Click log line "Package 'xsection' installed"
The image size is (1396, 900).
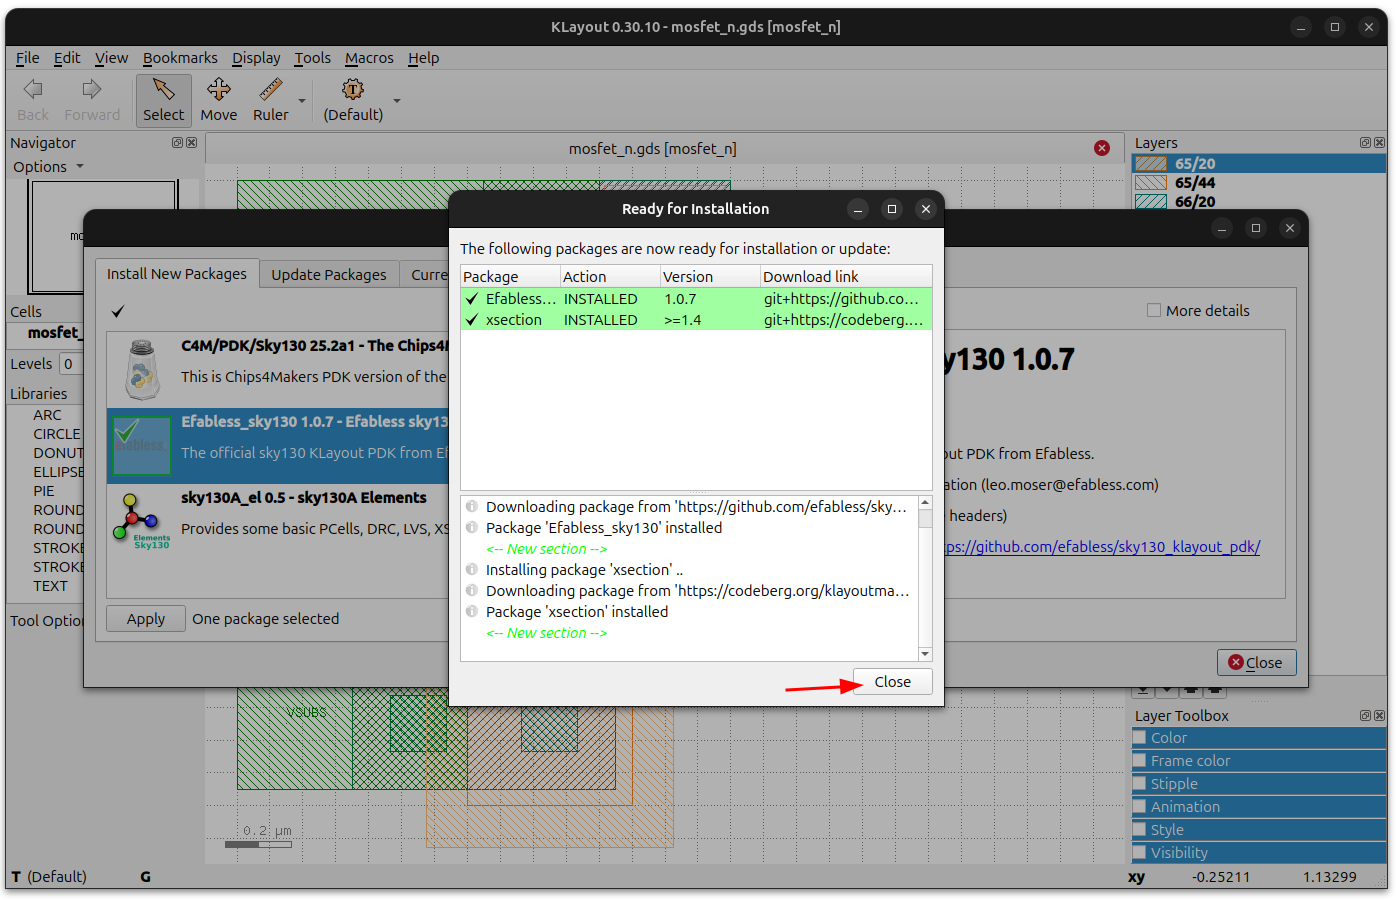pos(577,612)
